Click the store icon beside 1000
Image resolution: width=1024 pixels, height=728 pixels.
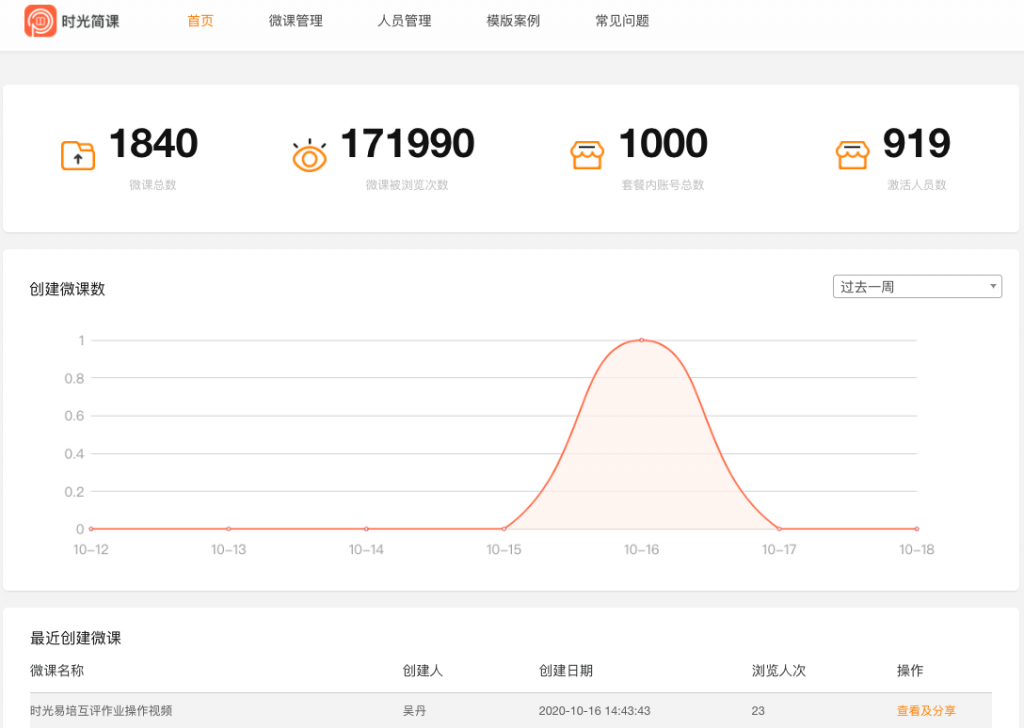click(587, 155)
